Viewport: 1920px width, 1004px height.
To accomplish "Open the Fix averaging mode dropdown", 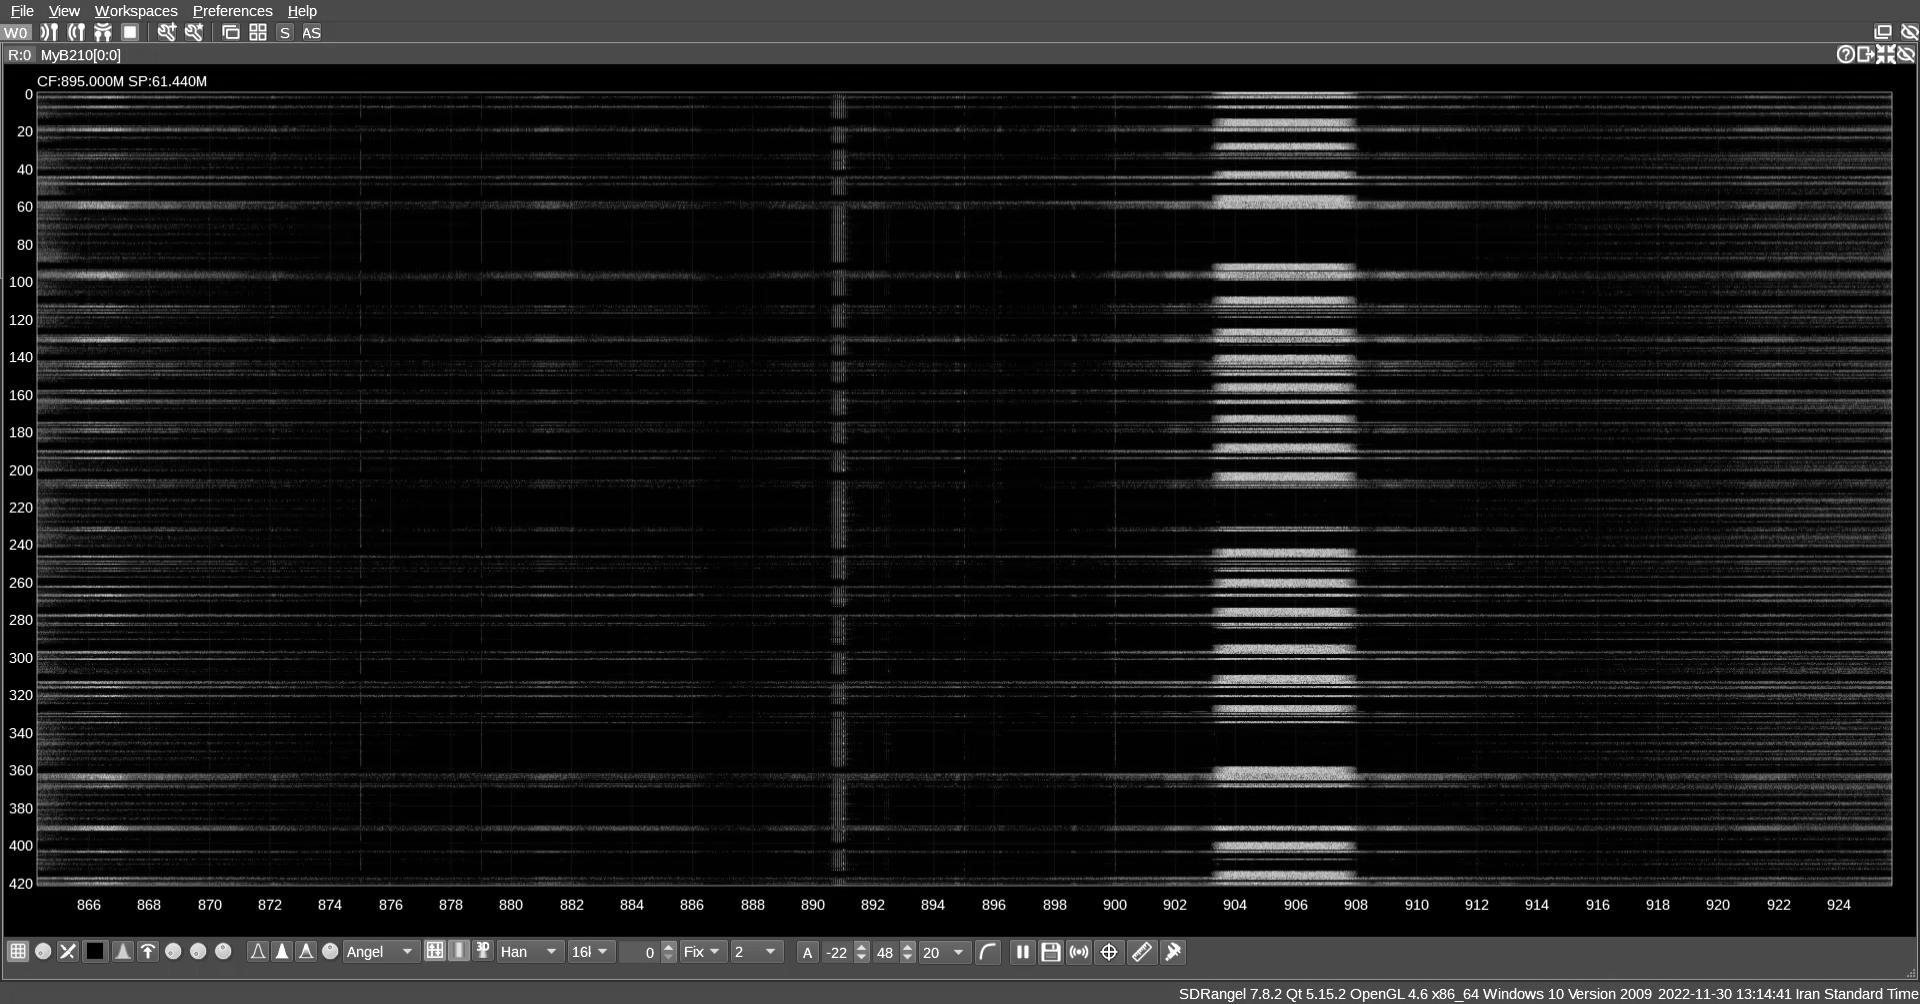I will coord(703,952).
